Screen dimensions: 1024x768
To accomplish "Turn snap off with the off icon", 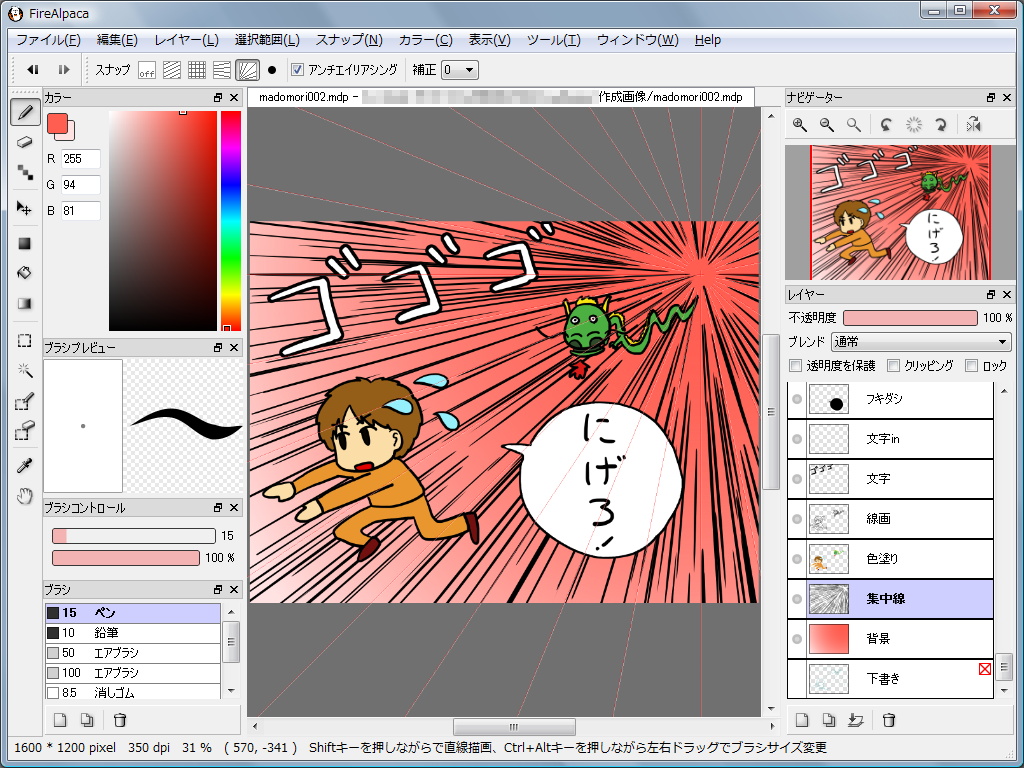I will [147, 70].
